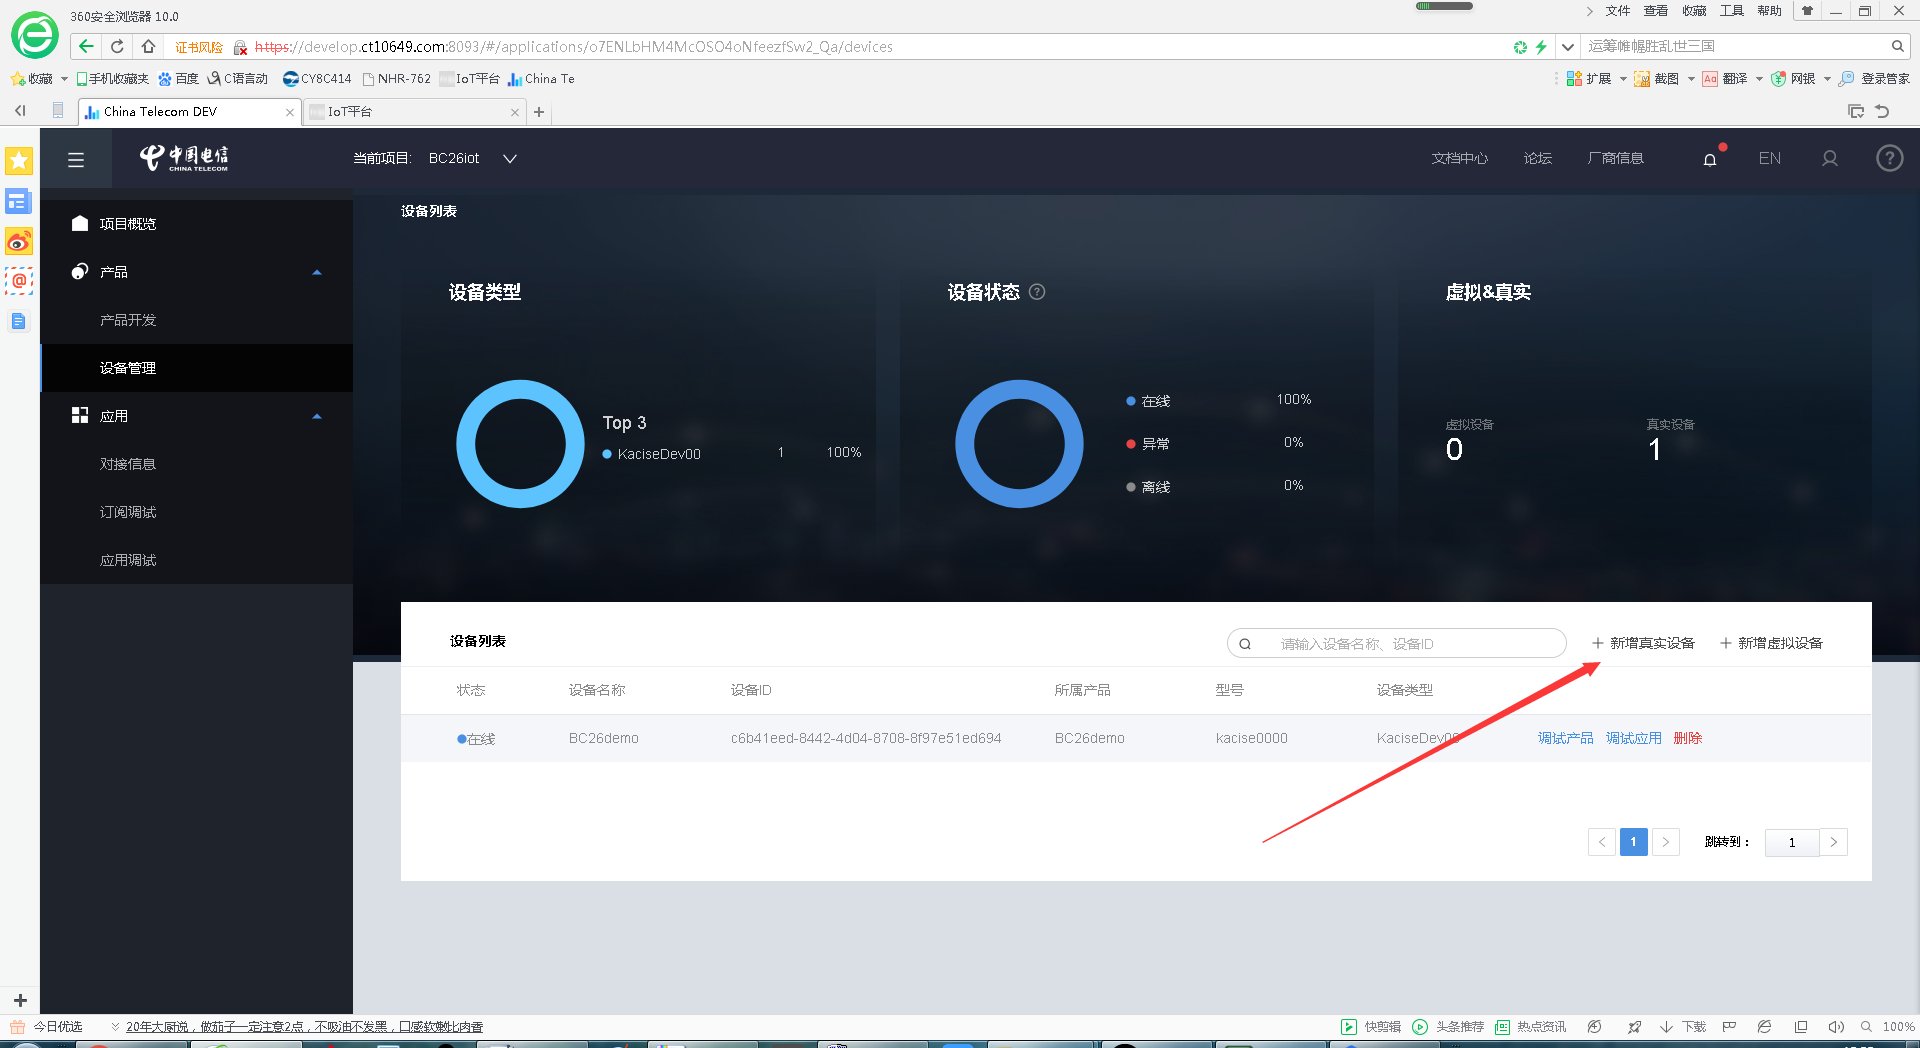Switch interface language to EN
This screenshot has height=1048, width=1920.
point(1770,159)
